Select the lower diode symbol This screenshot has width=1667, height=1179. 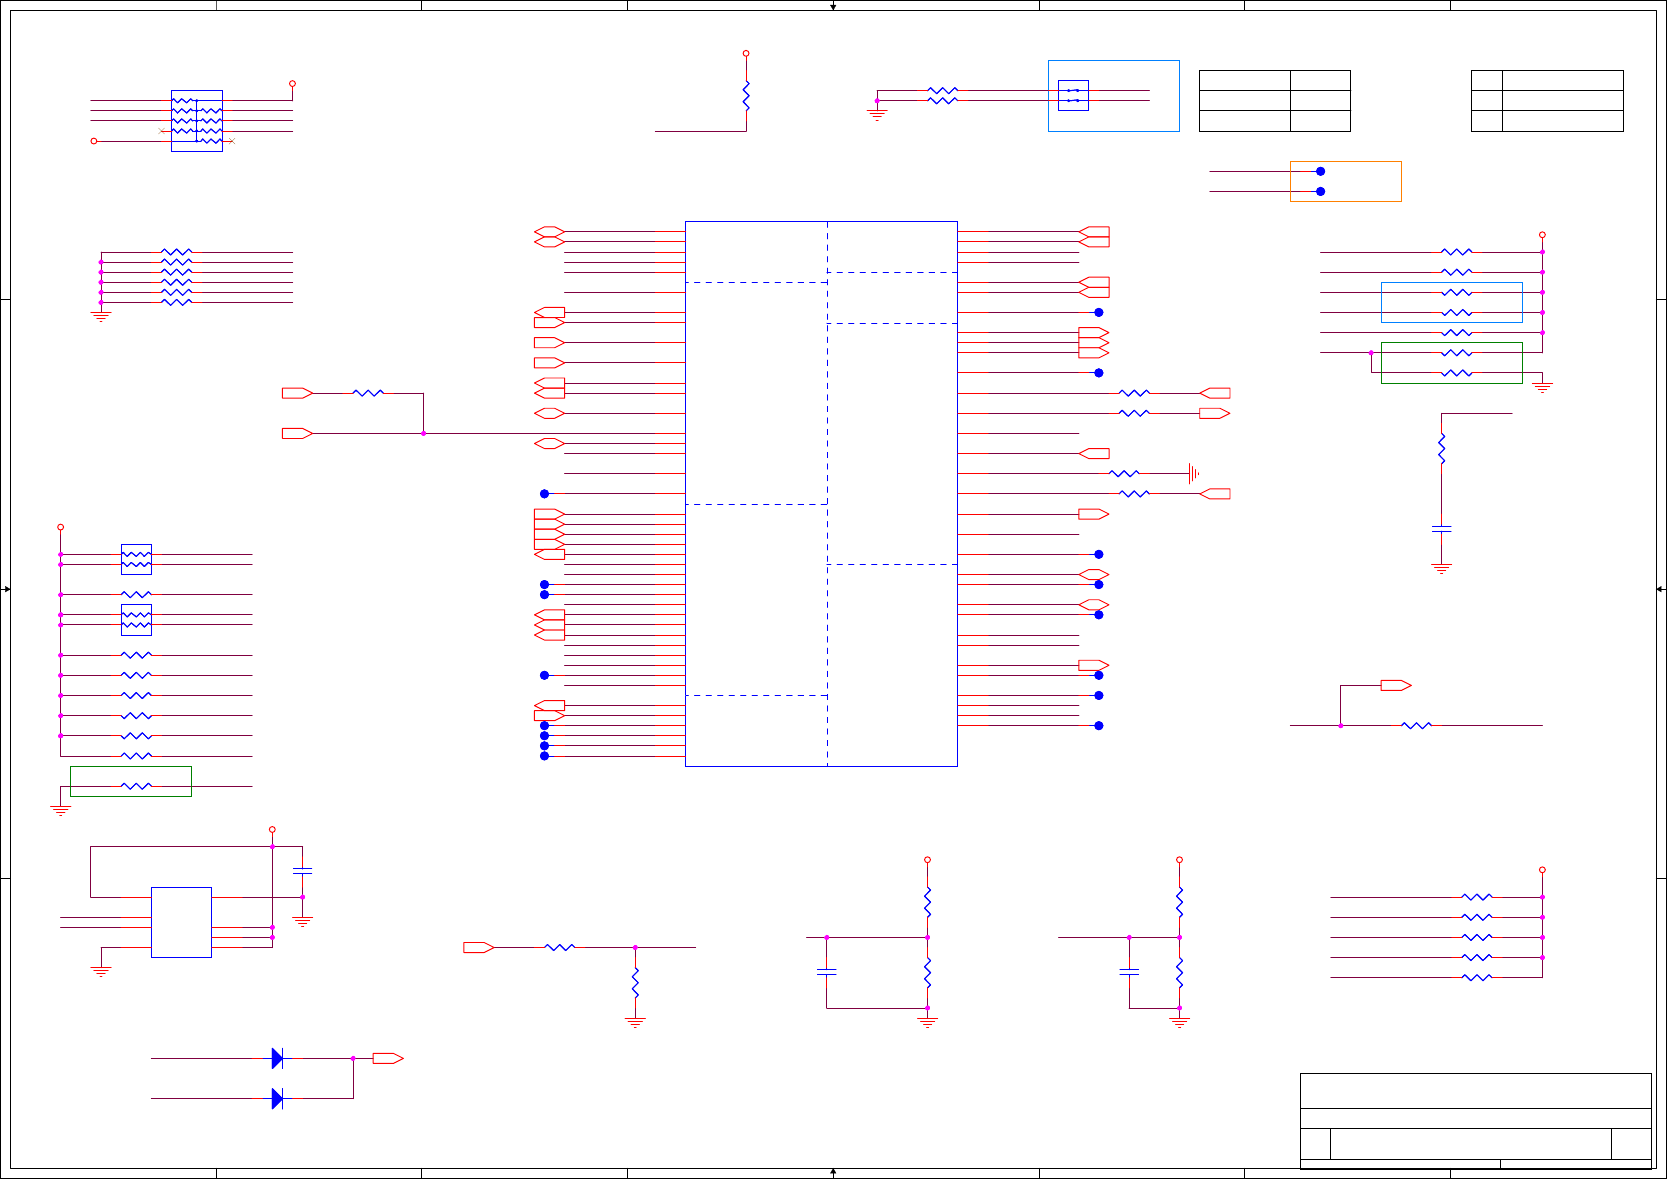(x=277, y=1098)
